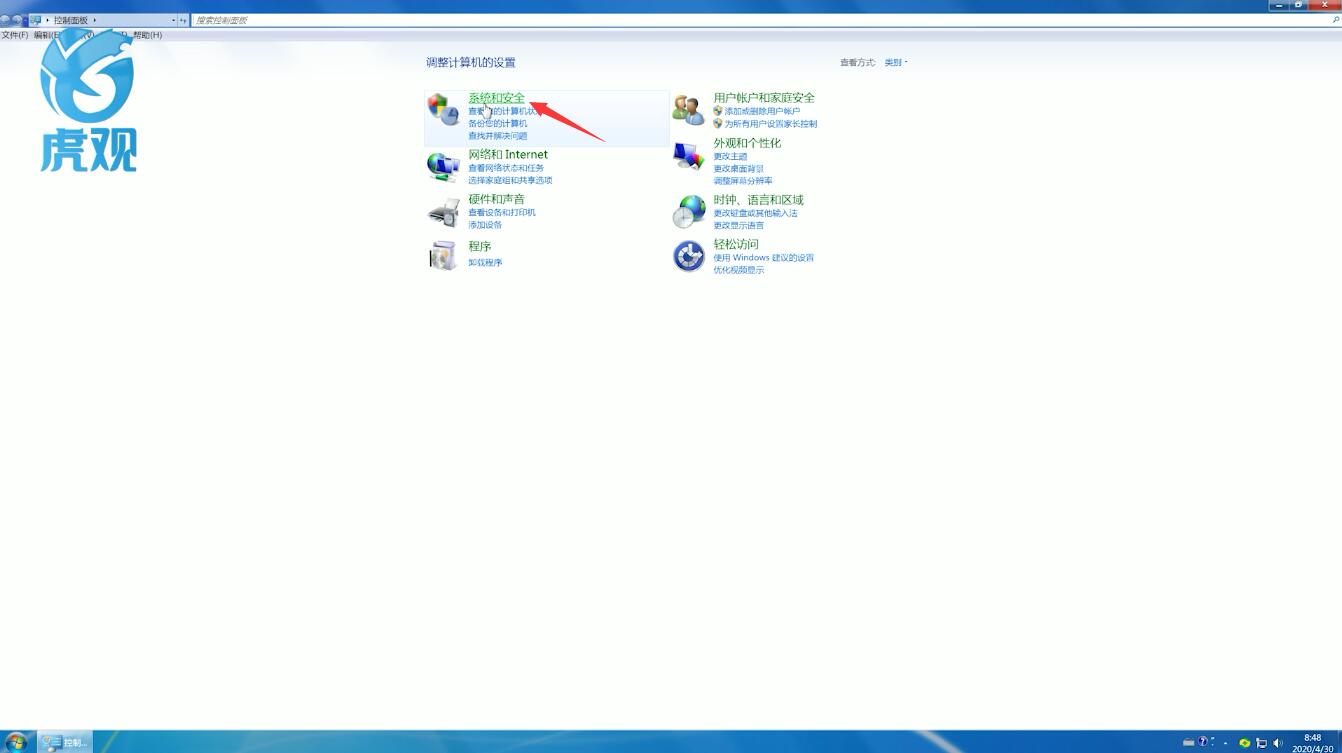Screen dimensions: 1342x753
Task: Open the 轻松访问 heading
Action: pos(736,244)
